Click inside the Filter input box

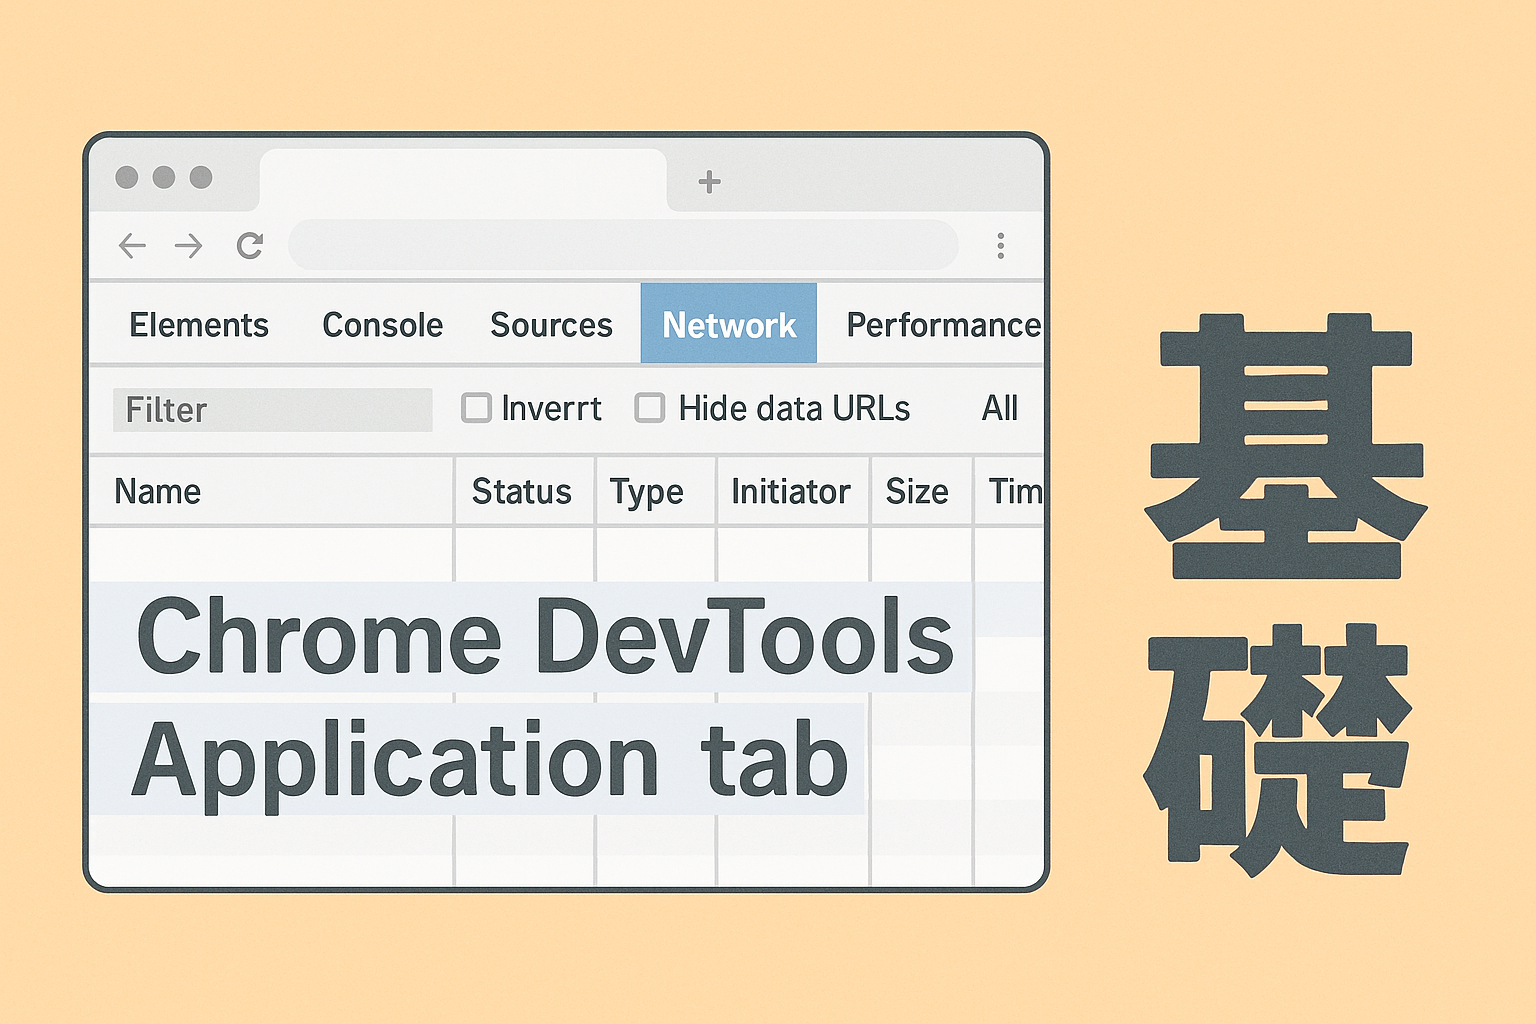pos(270,409)
